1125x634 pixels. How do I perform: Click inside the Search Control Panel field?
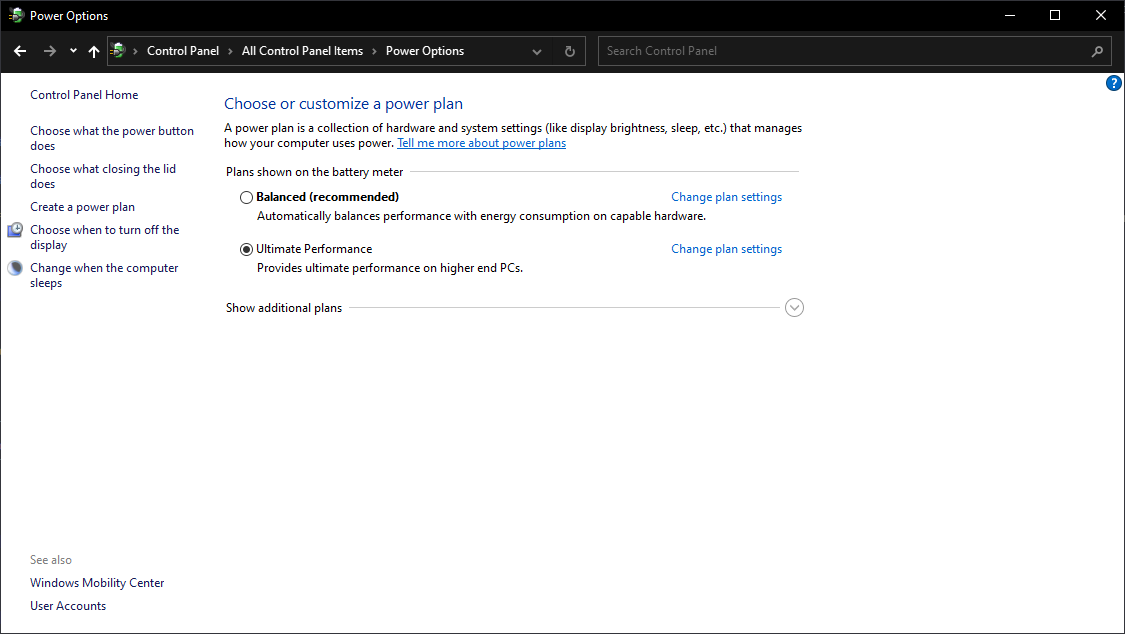click(840, 51)
